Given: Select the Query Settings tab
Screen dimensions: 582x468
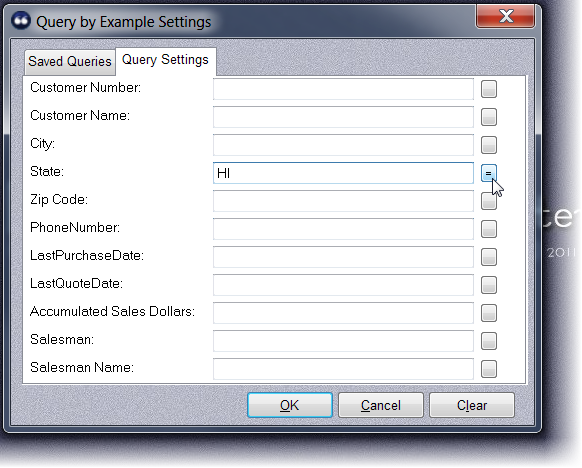Looking at the screenshot, I should coord(166,60).
